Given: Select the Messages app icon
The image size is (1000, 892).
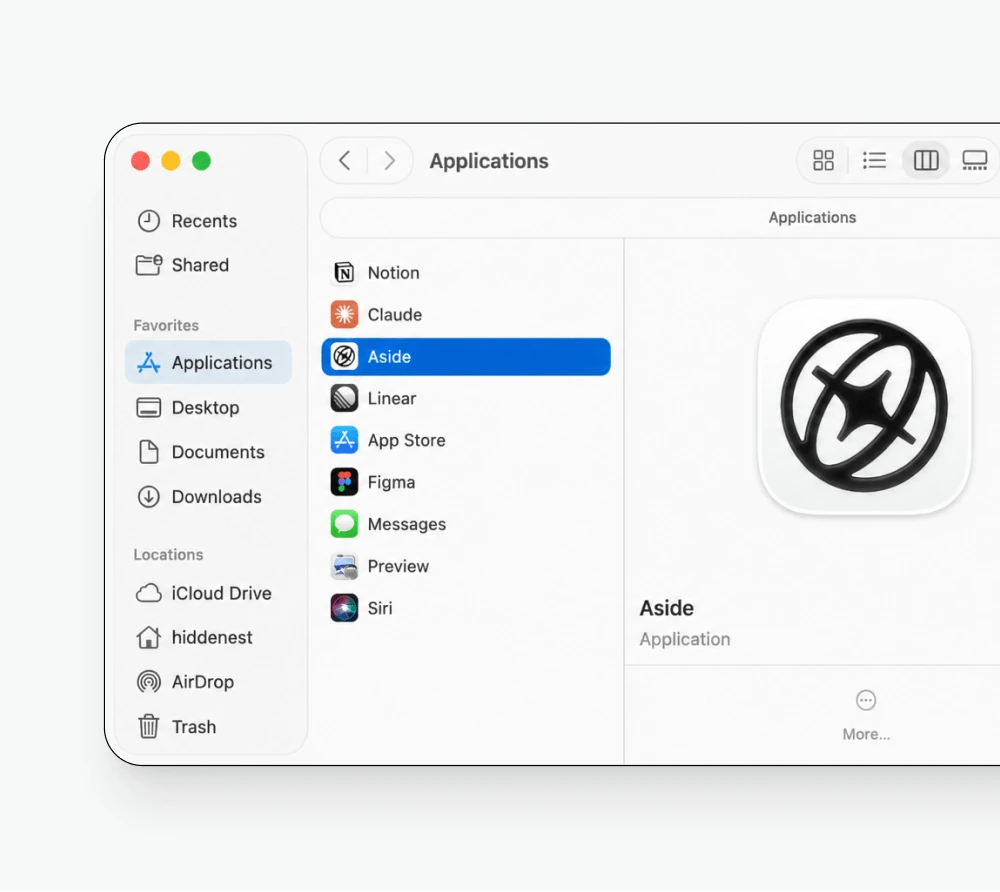Looking at the screenshot, I should (x=344, y=524).
